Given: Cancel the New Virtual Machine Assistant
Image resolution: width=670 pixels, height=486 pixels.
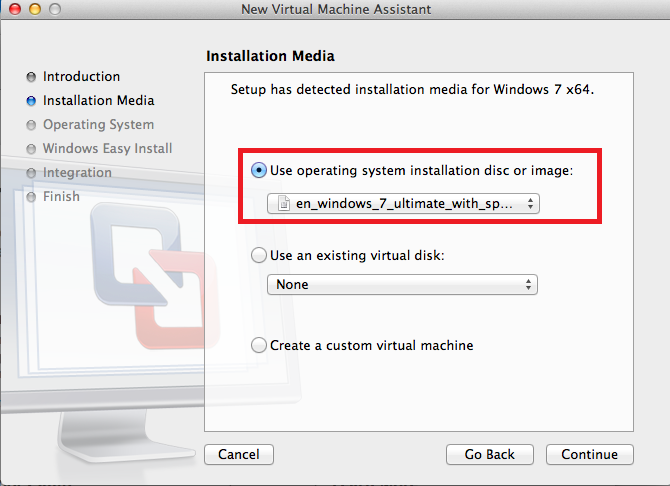Looking at the screenshot, I should [x=239, y=454].
